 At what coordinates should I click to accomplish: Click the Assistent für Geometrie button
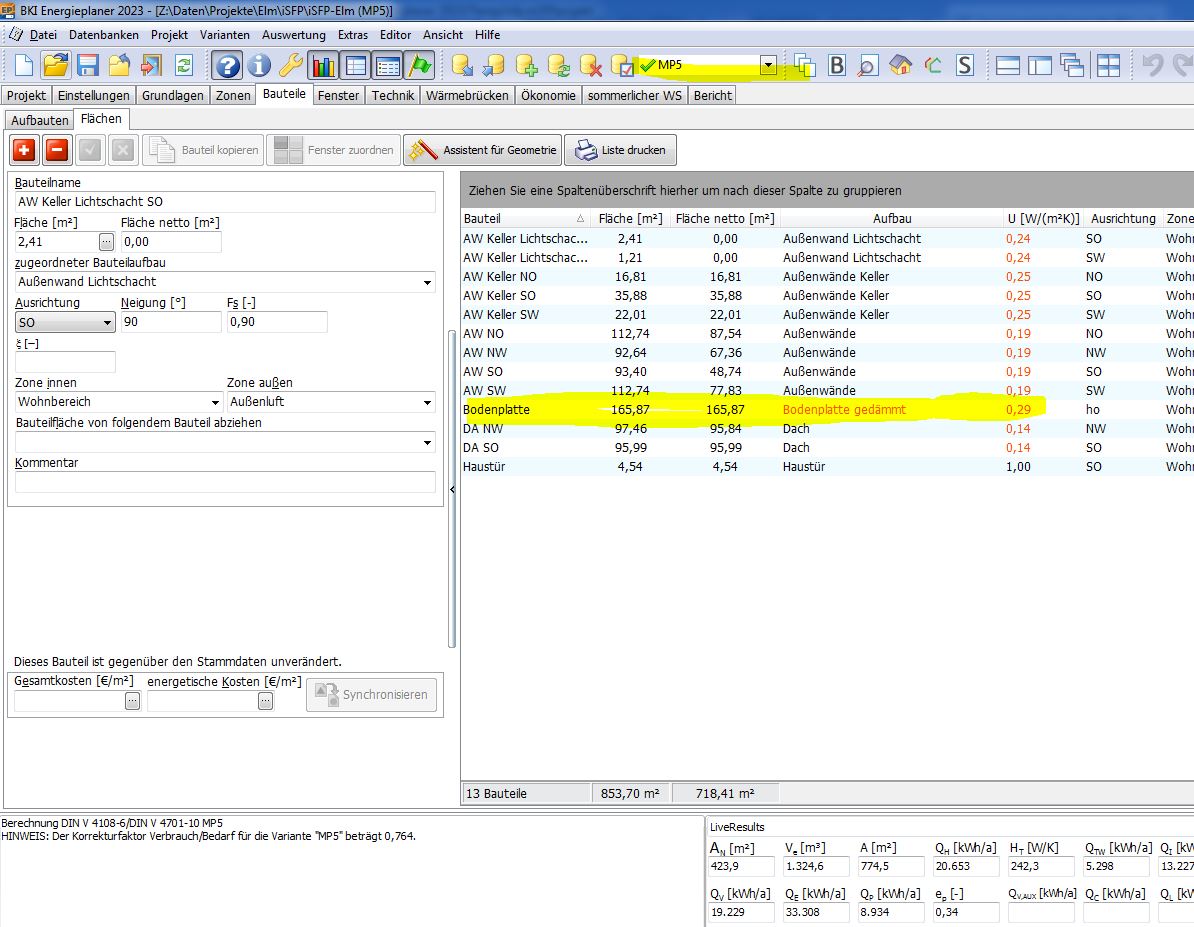[482, 150]
